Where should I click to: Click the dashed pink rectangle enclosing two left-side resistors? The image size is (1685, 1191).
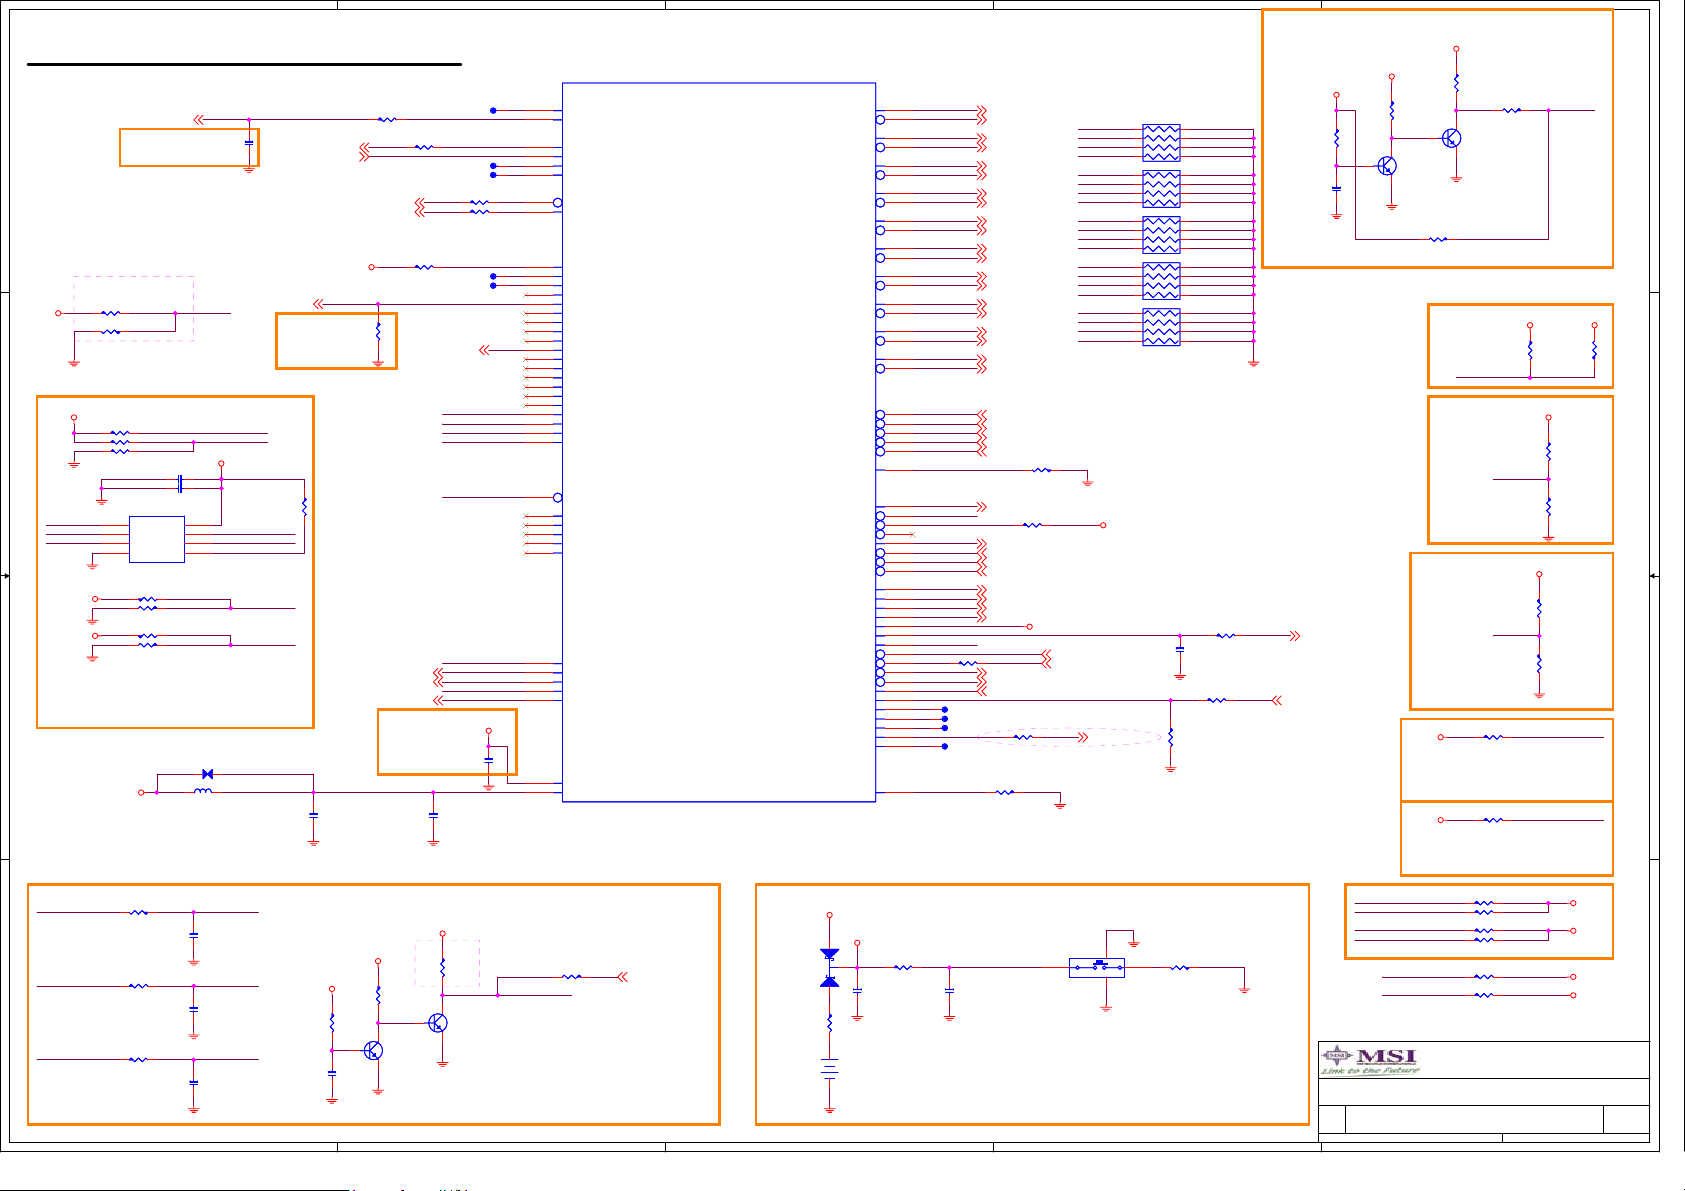click(133, 309)
